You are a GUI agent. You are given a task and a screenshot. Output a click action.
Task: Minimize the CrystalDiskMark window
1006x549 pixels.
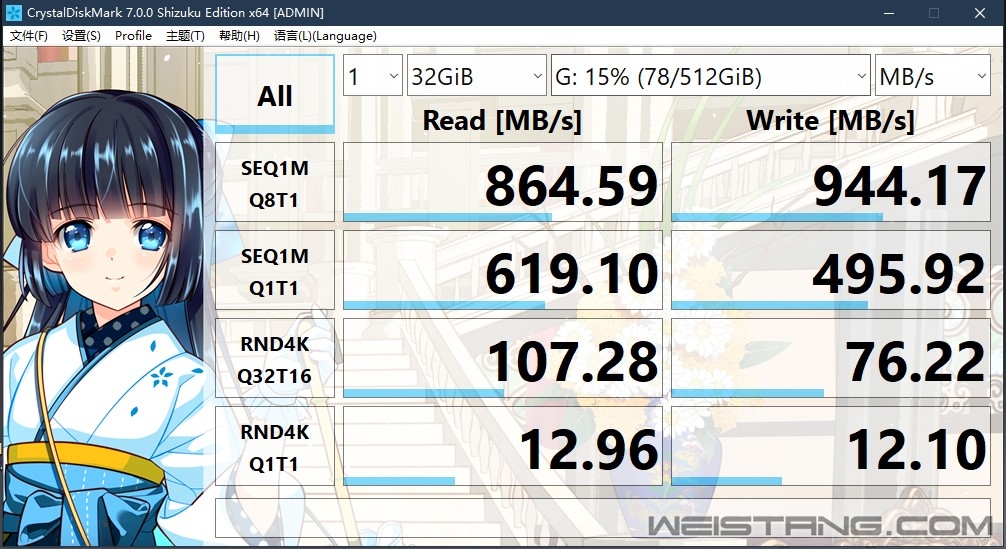tap(889, 13)
